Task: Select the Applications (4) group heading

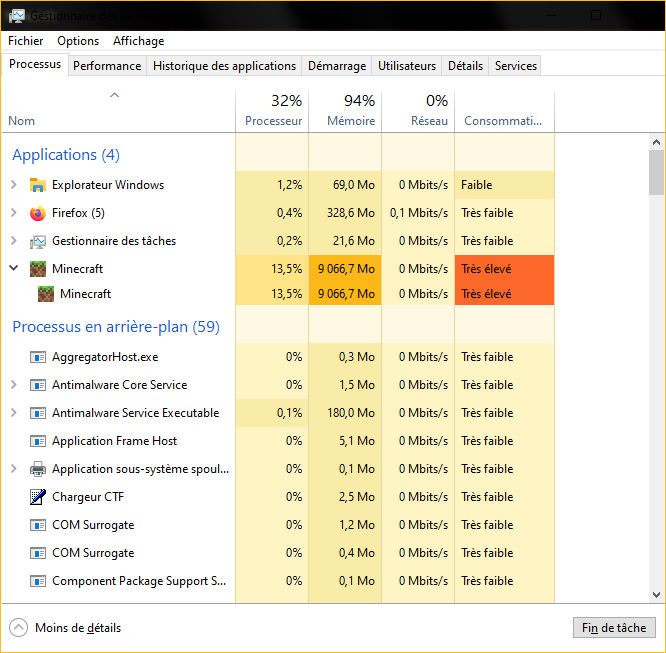Action: pyautogui.click(x=66, y=155)
